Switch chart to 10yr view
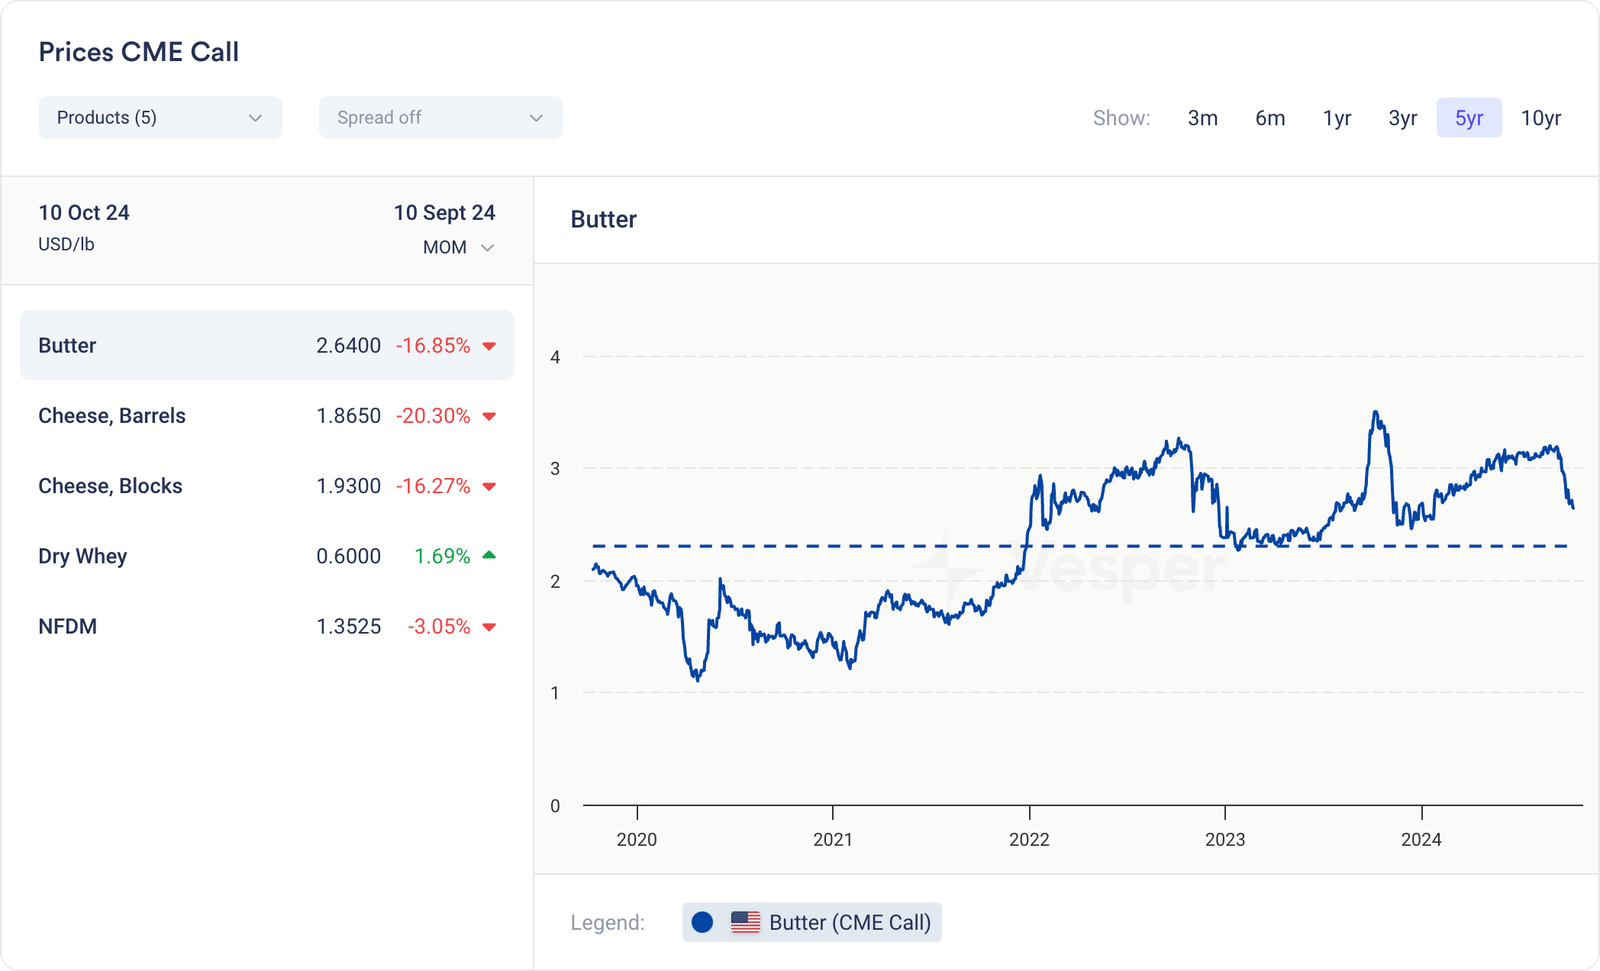Screen dimensions: 1600x971 [x=1540, y=118]
